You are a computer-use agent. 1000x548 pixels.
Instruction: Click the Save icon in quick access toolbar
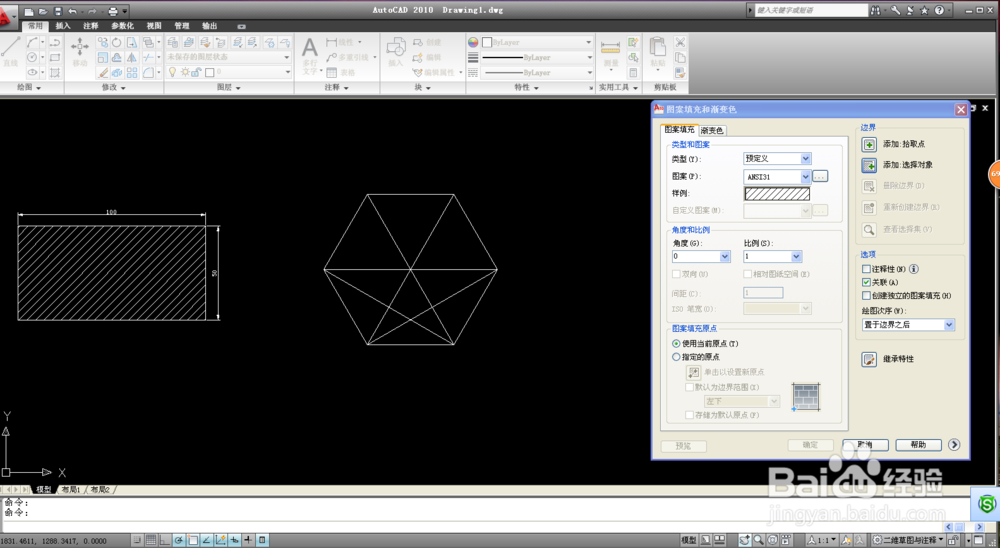click(58, 11)
